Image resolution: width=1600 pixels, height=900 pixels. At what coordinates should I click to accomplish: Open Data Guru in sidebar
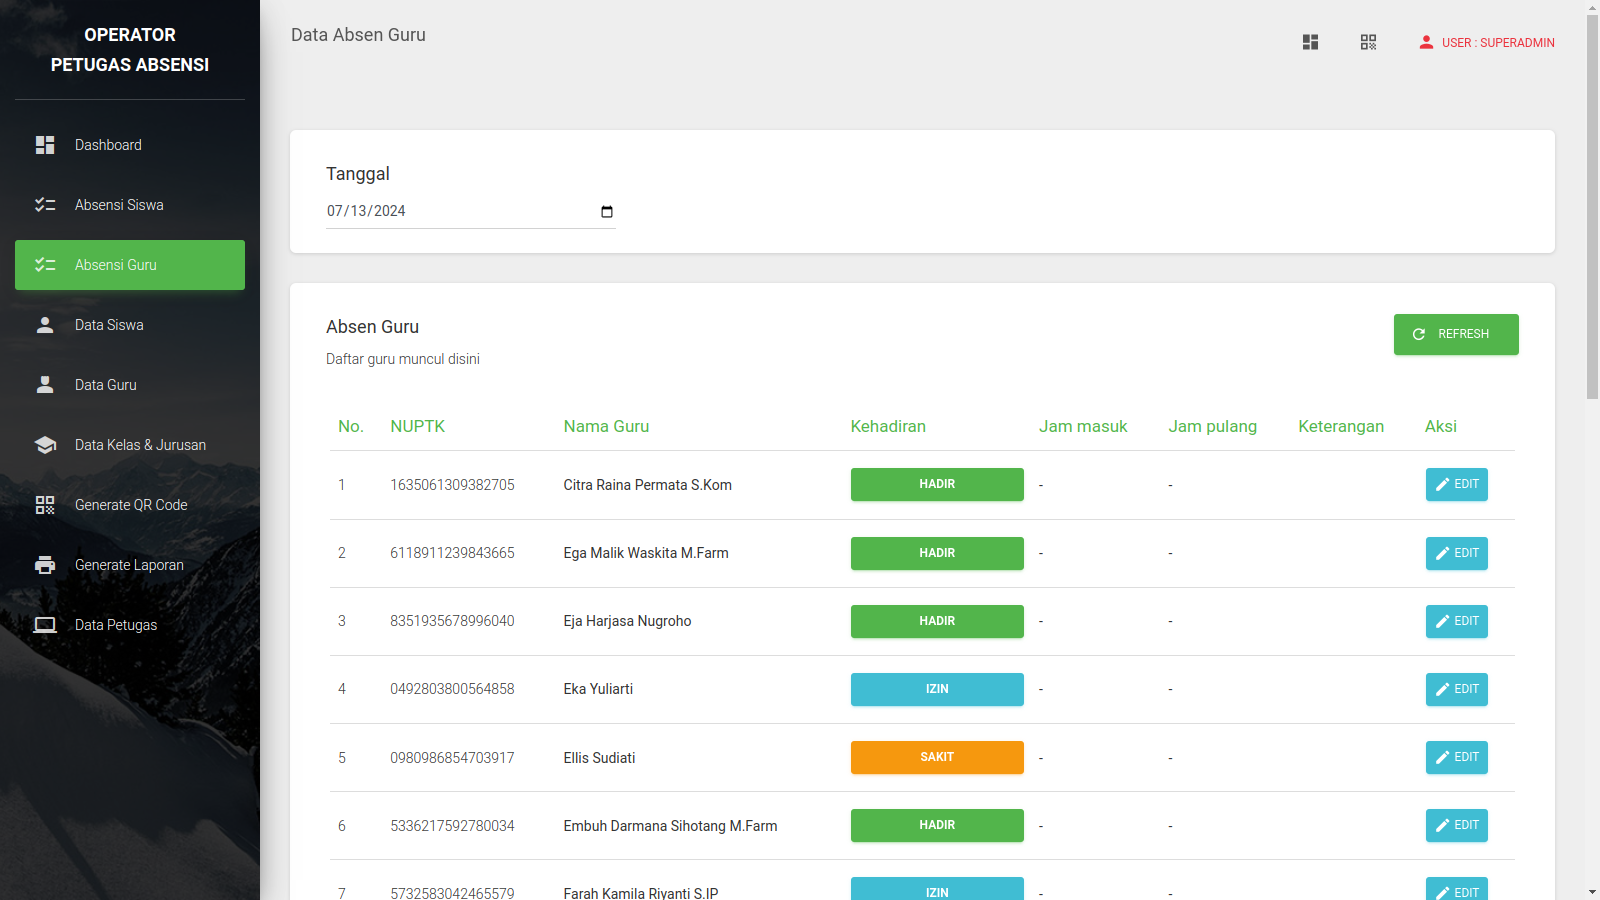[x=106, y=385]
